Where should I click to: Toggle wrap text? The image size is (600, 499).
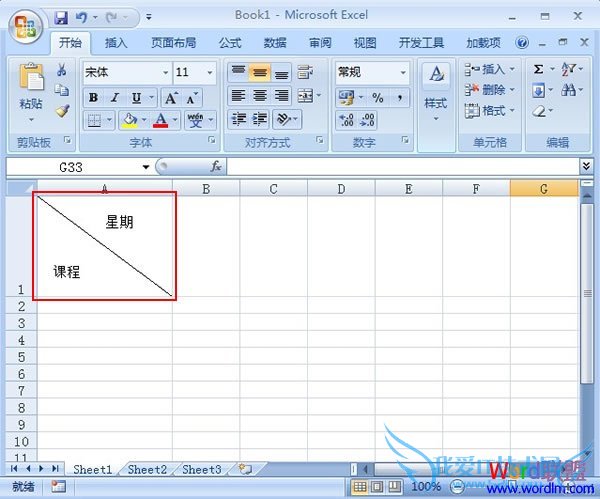point(305,72)
